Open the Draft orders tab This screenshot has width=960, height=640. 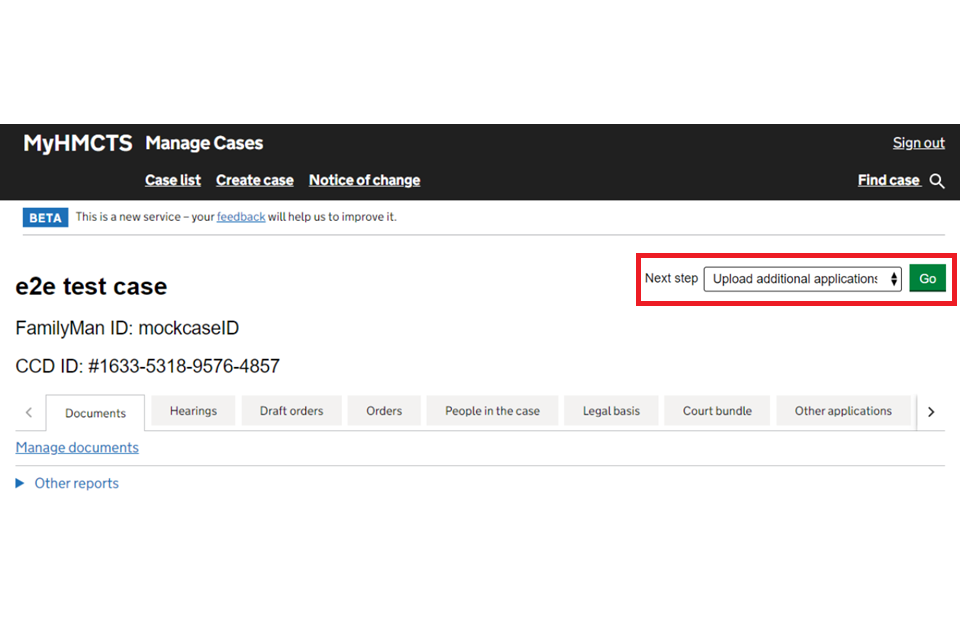[x=291, y=411]
